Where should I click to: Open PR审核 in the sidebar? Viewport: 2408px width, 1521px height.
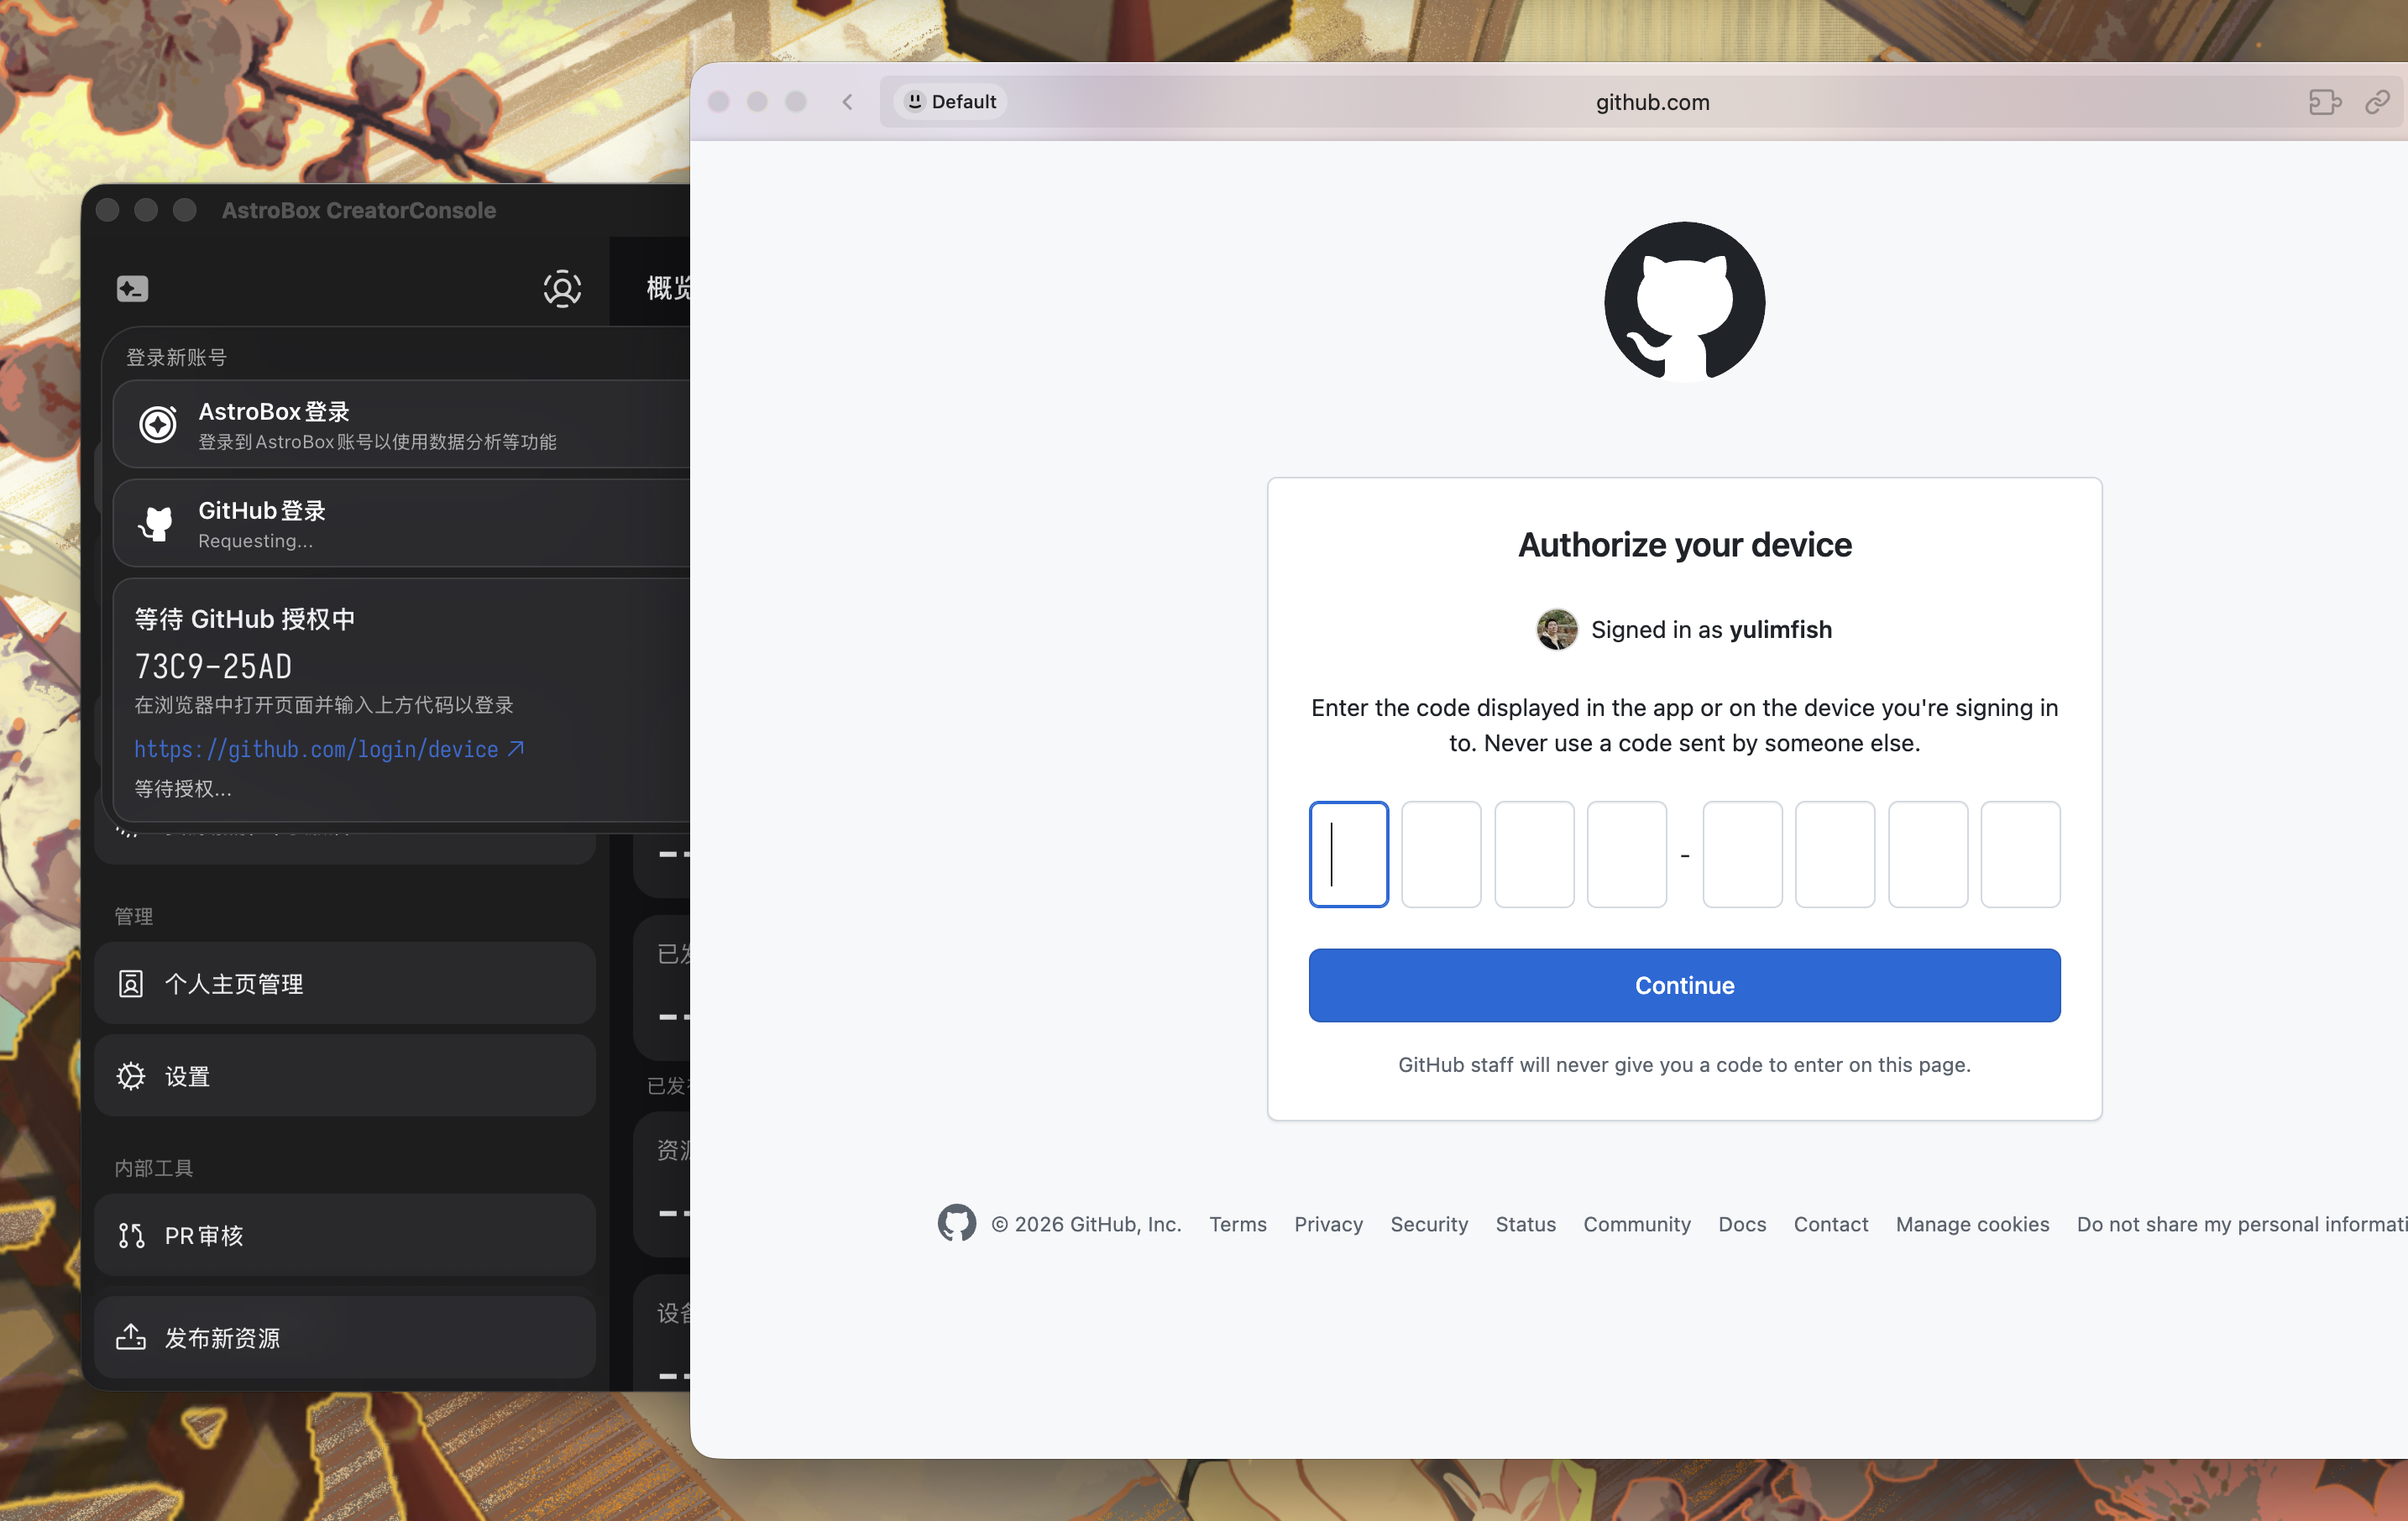(x=345, y=1235)
